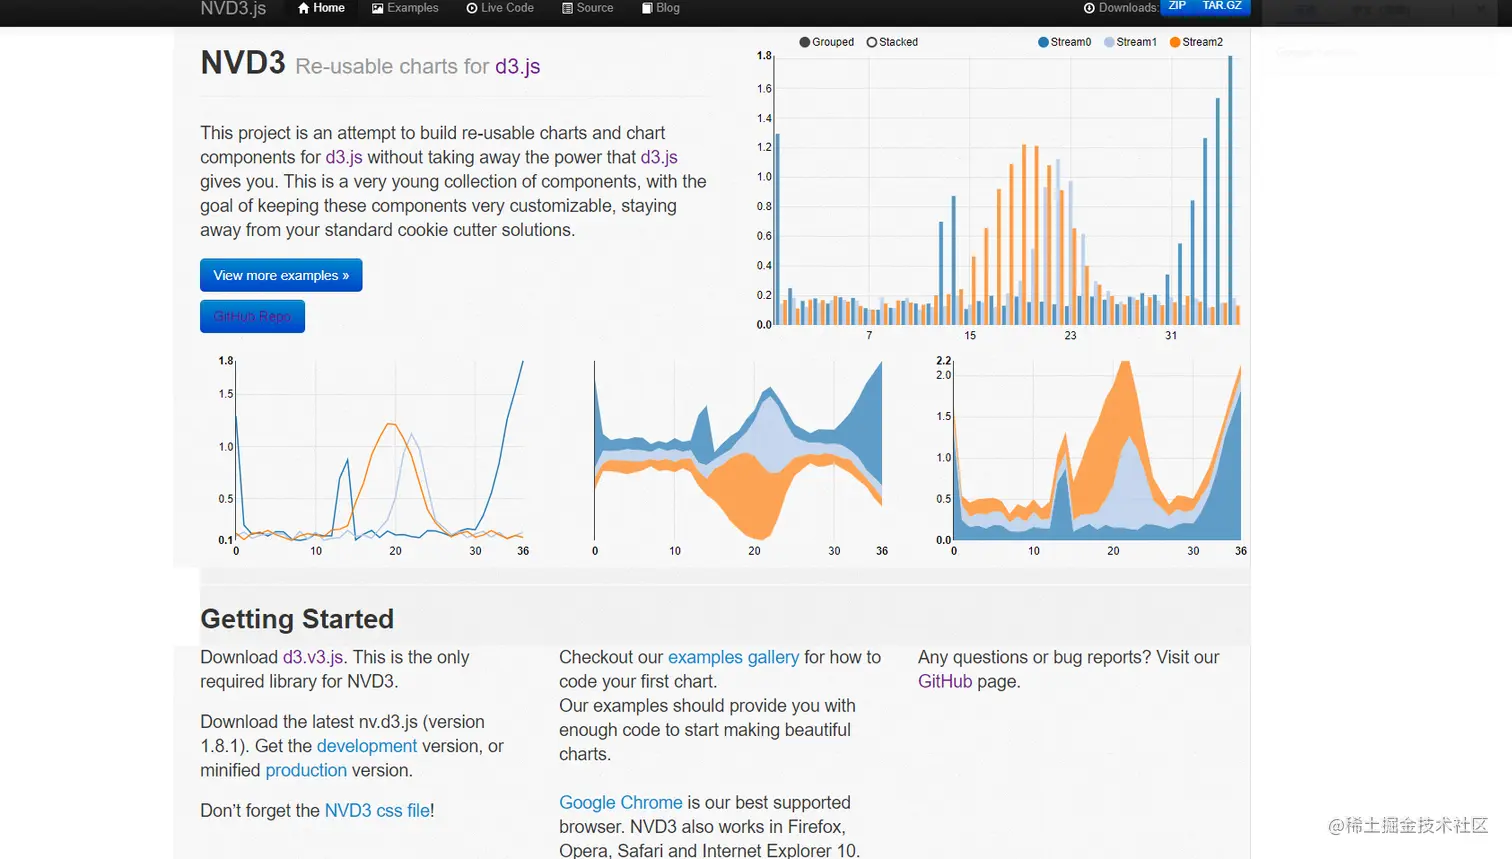The height and width of the screenshot is (859, 1512).
Task: Click the stacked area chart
Action: (x=1091, y=456)
